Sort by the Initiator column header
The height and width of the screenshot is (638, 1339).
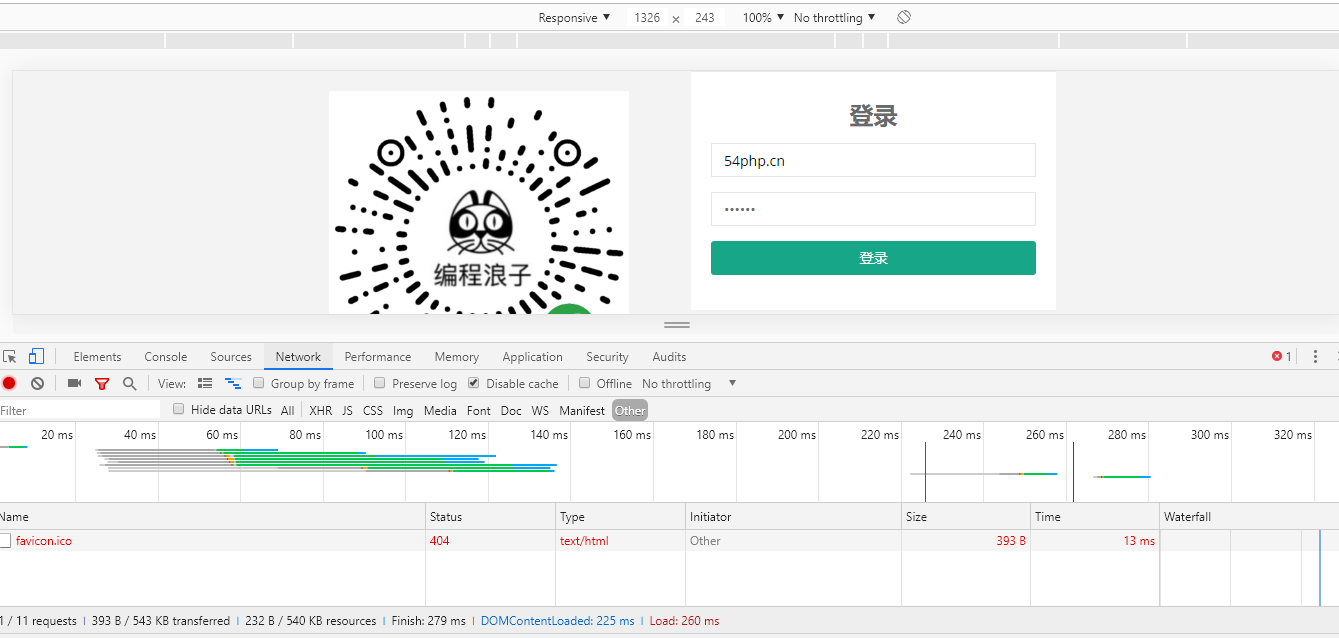(x=793, y=517)
